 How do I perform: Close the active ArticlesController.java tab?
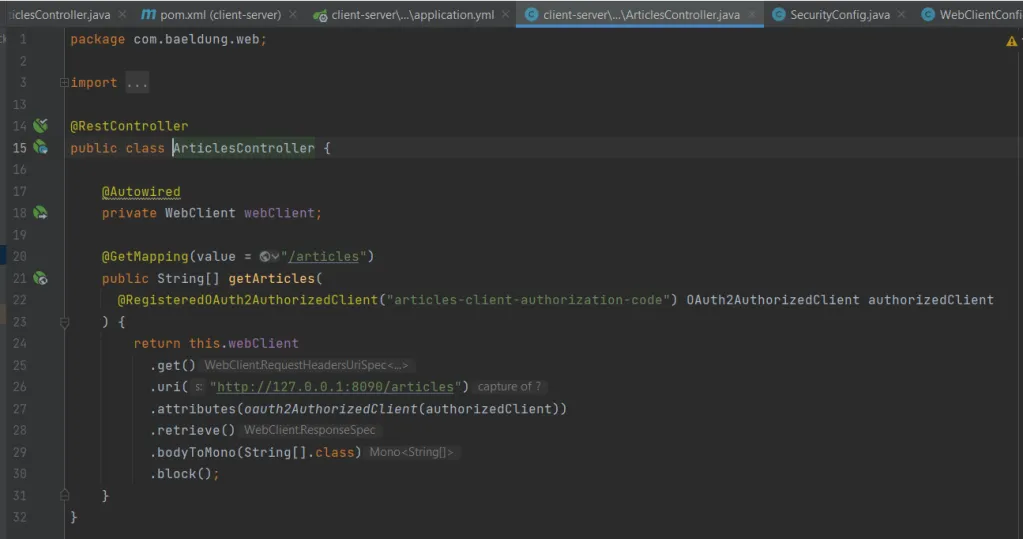pyautogui.click(x=752, y=14)
